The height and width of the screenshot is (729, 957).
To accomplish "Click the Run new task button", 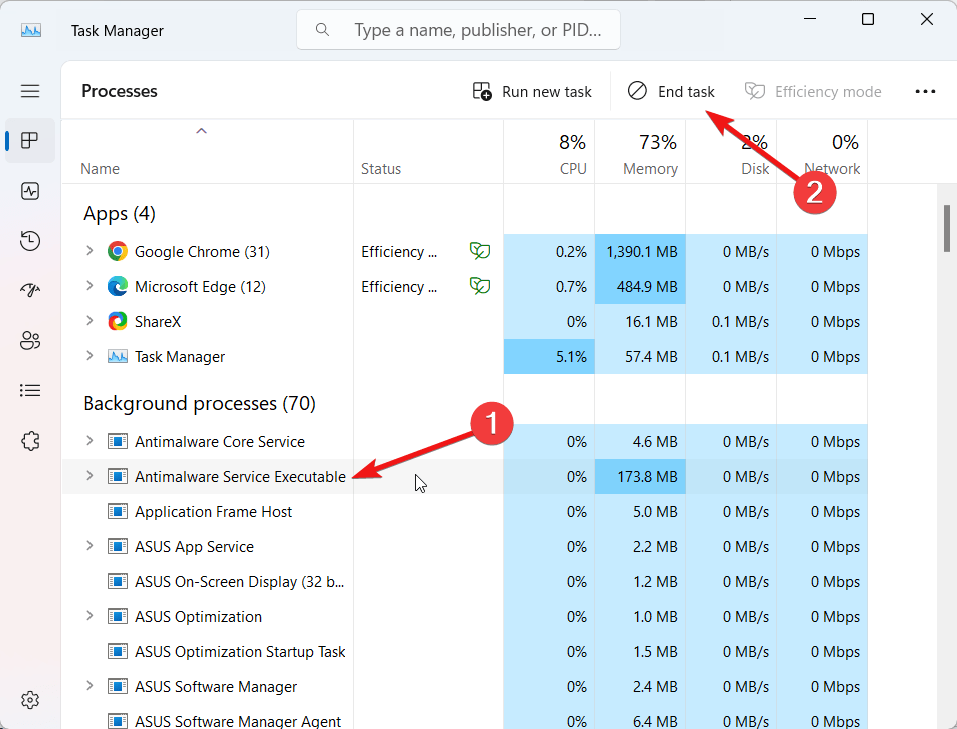I will 532,92.
